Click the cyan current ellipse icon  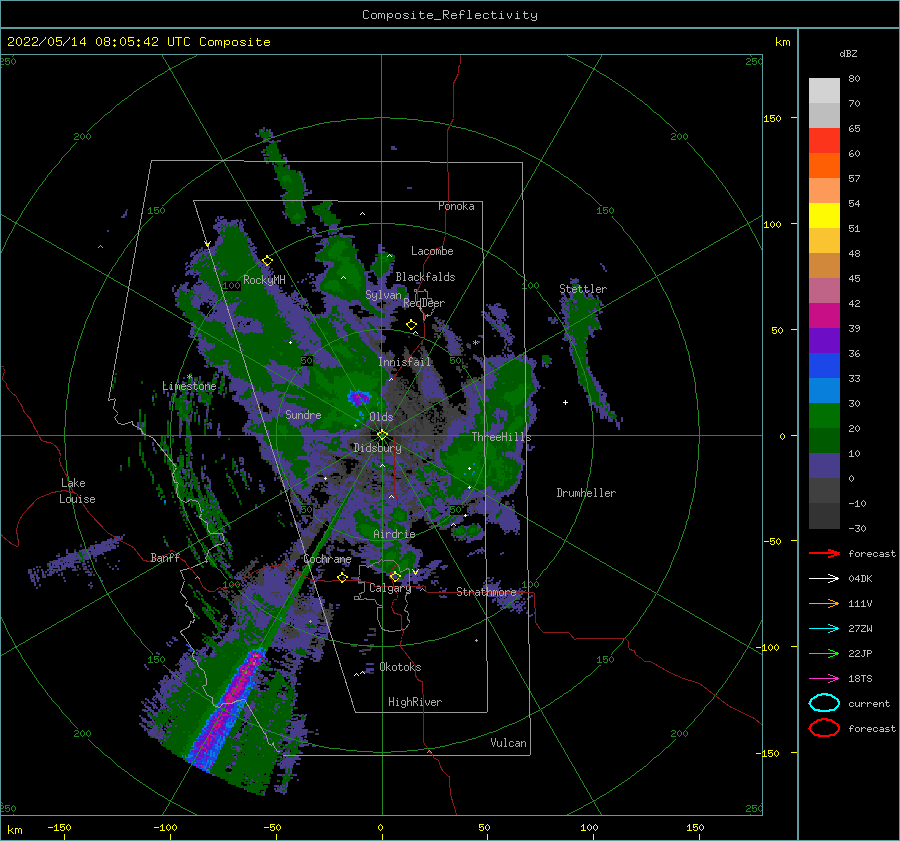824,703
